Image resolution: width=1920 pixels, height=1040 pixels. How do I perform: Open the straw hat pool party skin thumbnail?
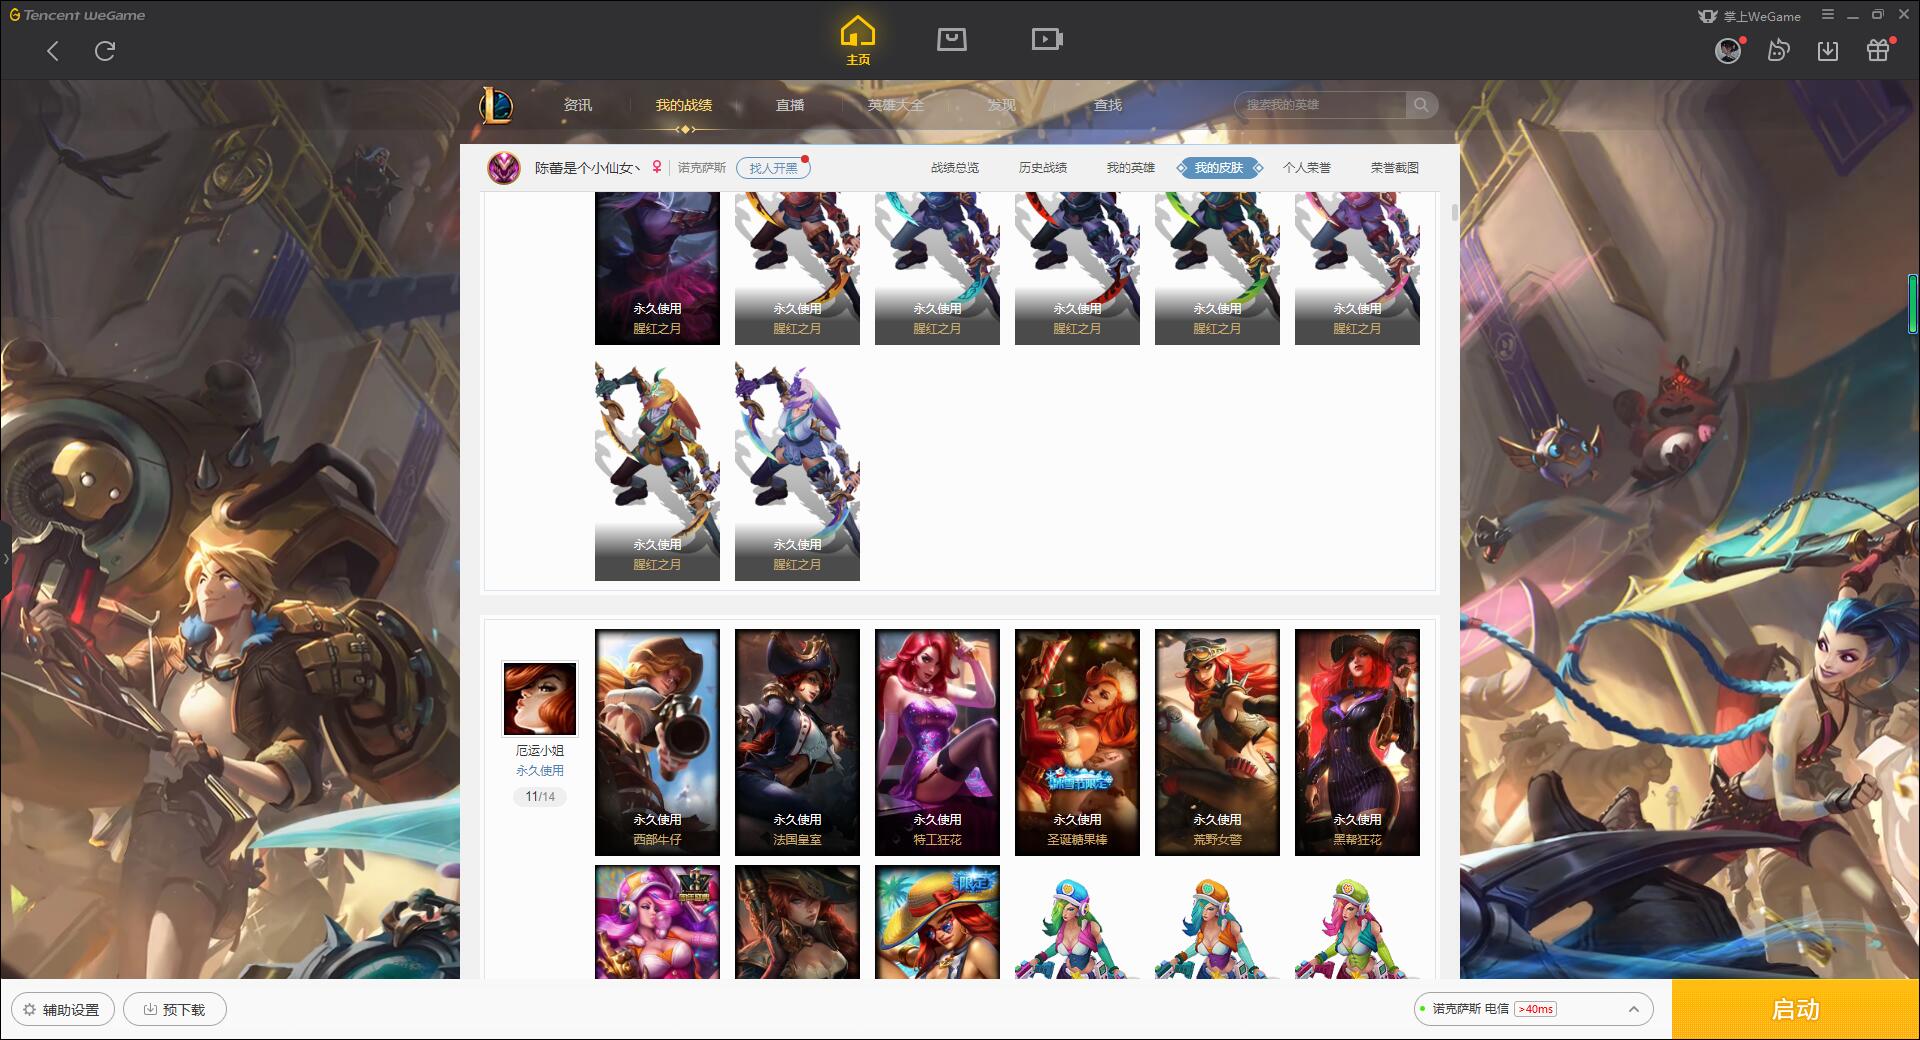(x=937, y=922)
